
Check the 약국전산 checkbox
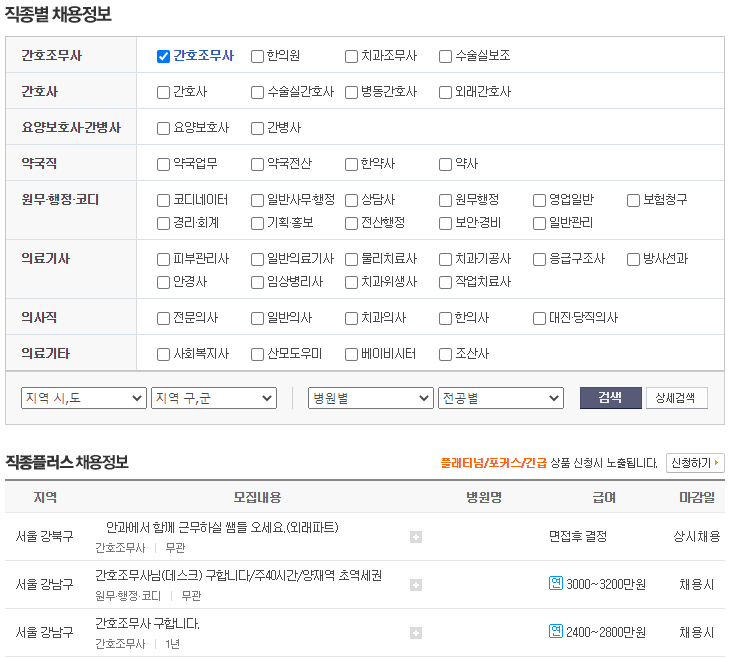[257, 164]
